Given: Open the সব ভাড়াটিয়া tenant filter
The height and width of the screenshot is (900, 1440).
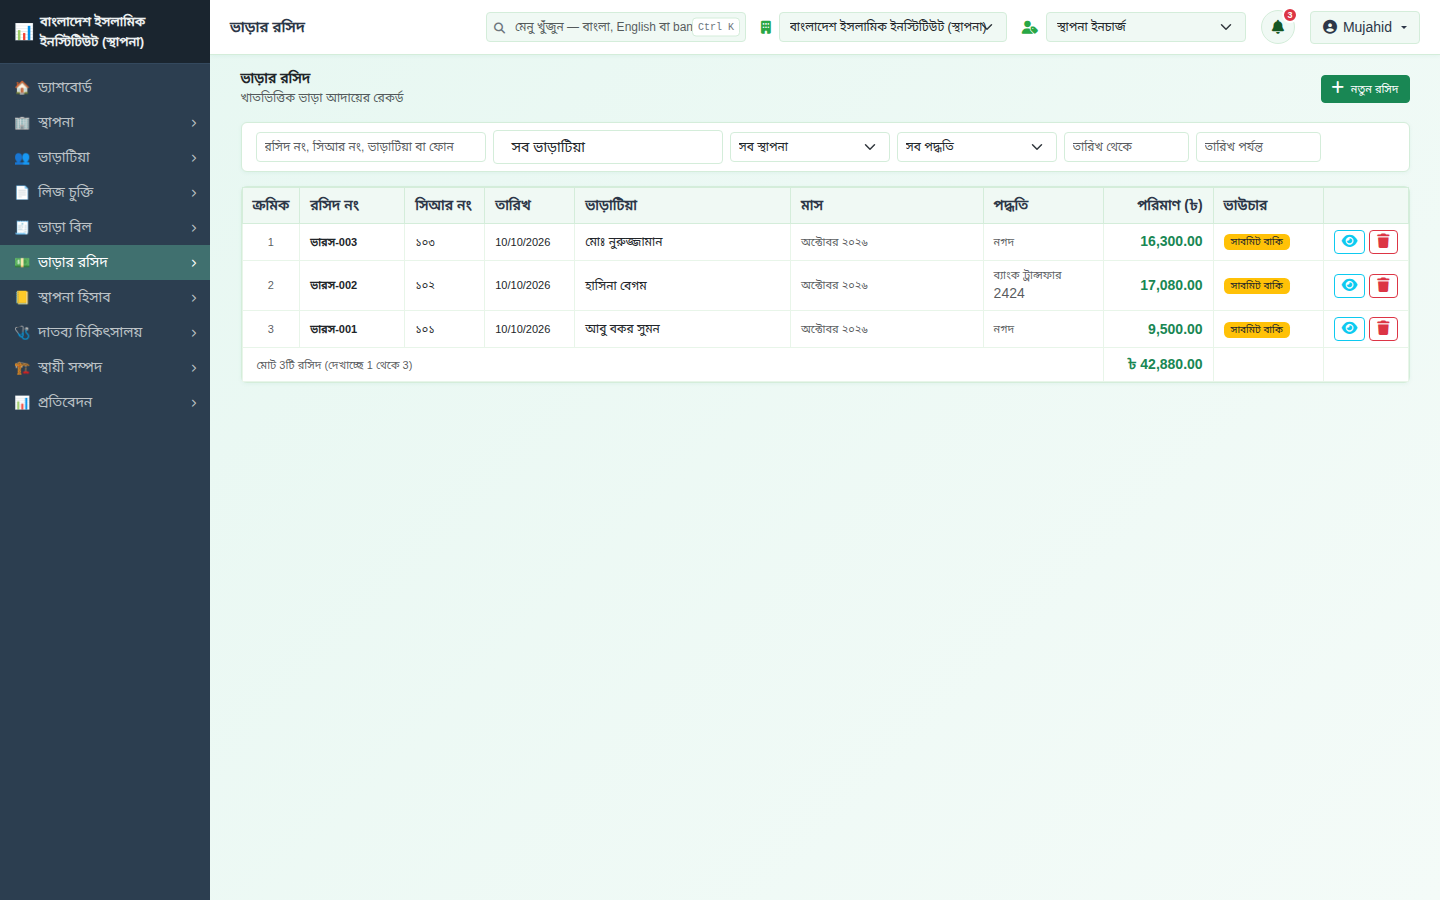Looking at the screenshot, I should tap(608, 147).
